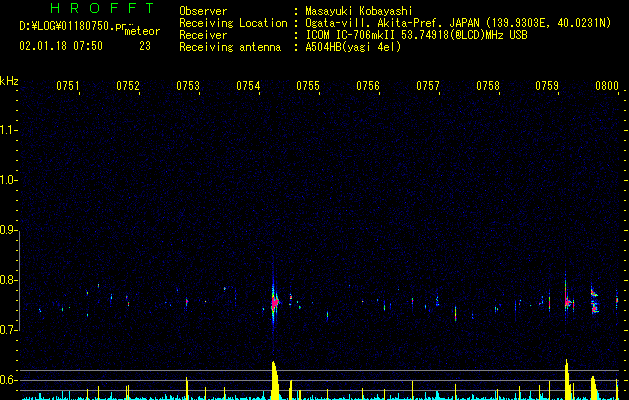Click the 0751 time marker
The image size is (629, 400).
pyautogui.click(x=68, y=86)
